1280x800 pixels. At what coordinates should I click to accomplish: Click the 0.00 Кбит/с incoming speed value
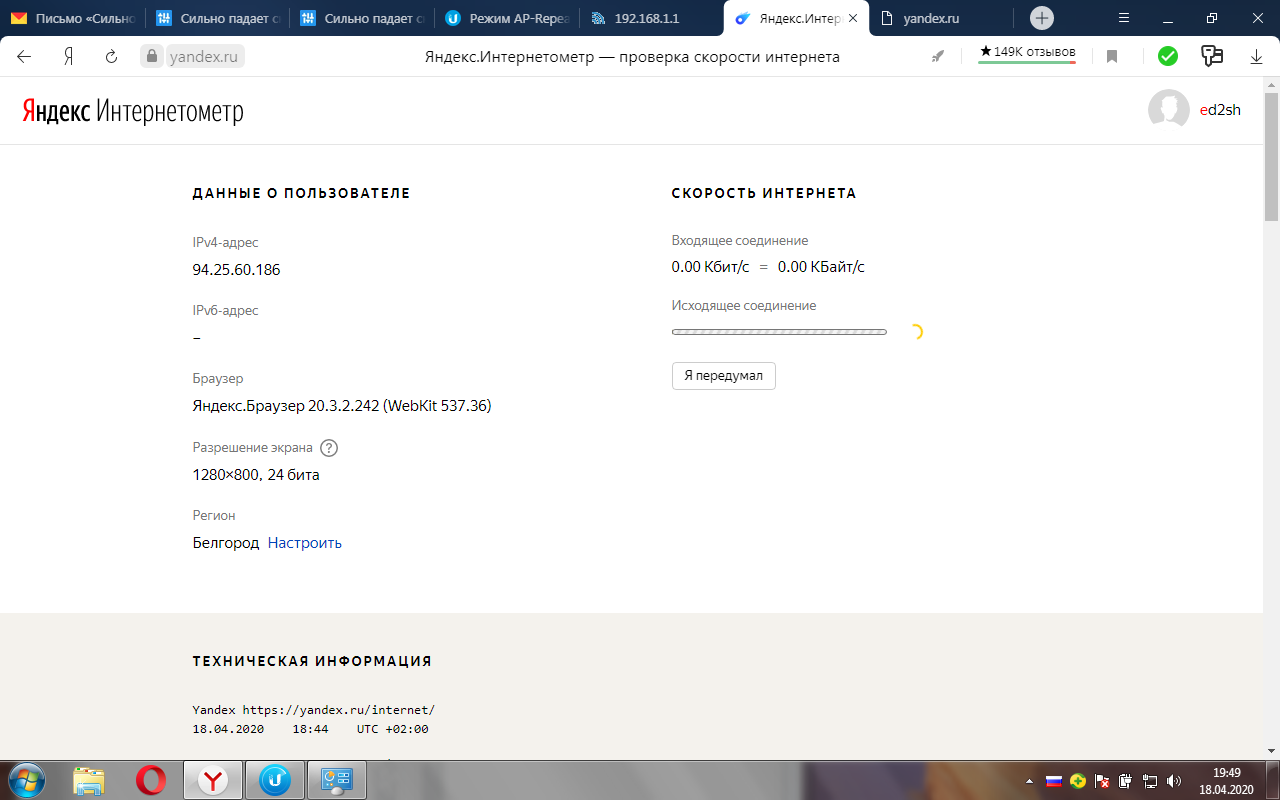pyautogui.click(x=710, y=267)
